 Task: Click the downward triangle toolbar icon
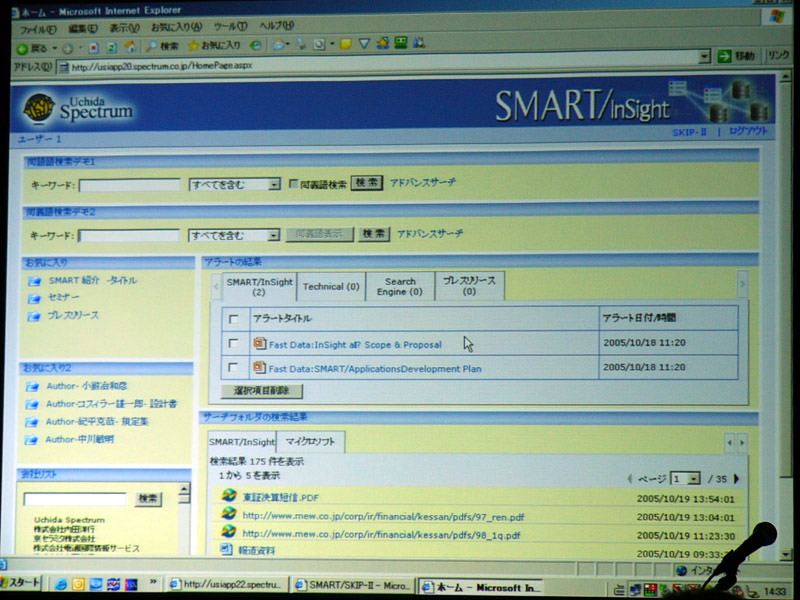coord(364,44)
